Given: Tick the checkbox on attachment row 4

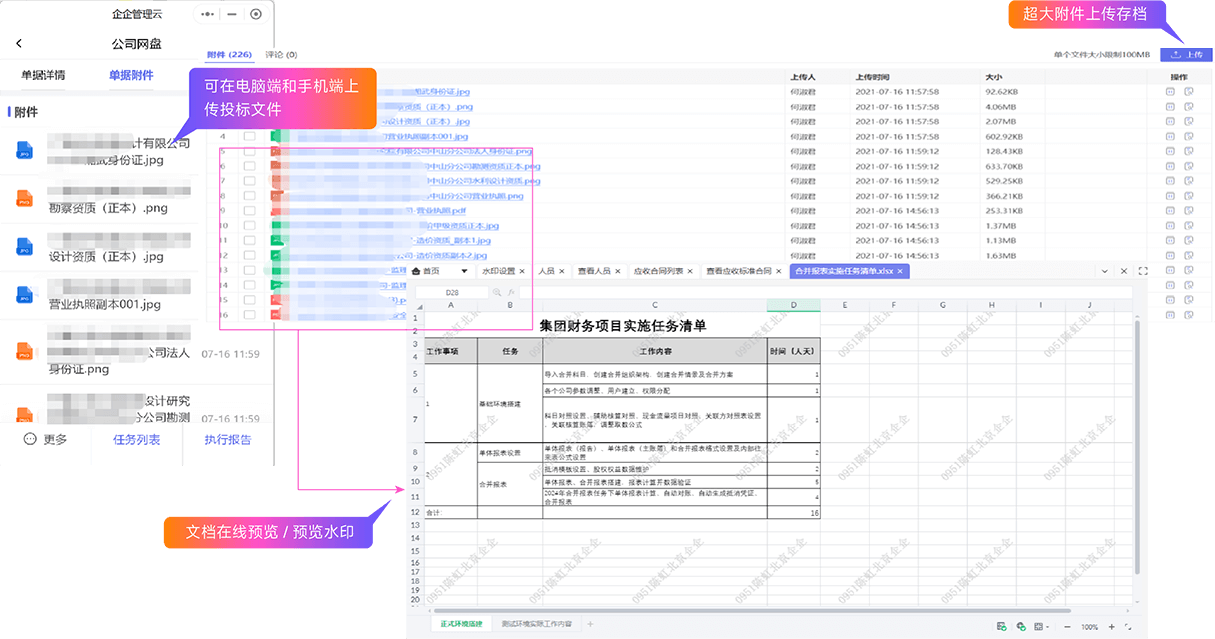Looking at the screenshot, I should pyautogui.click(x=249, y=136).
